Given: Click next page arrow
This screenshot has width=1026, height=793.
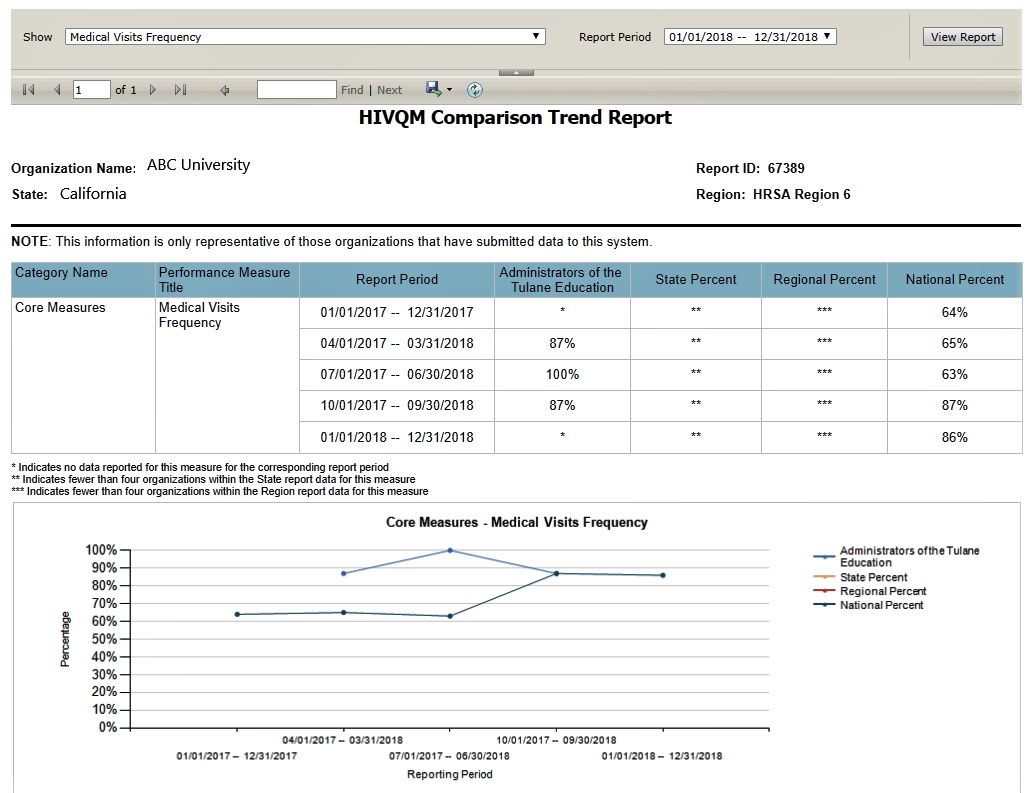Looking at the screenshot, I should (x=153, y=90).
